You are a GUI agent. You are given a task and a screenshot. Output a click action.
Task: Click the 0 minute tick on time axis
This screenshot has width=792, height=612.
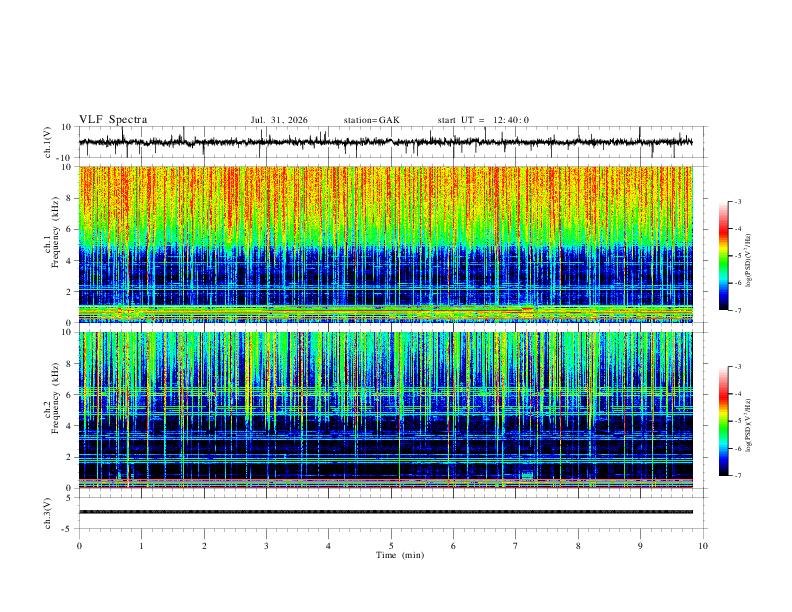coord(79,546)
